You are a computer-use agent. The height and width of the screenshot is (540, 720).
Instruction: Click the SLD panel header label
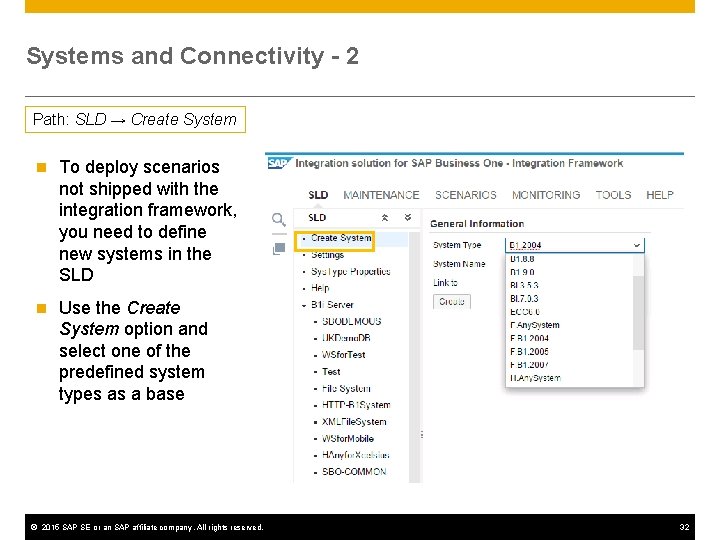click(317, 218)
